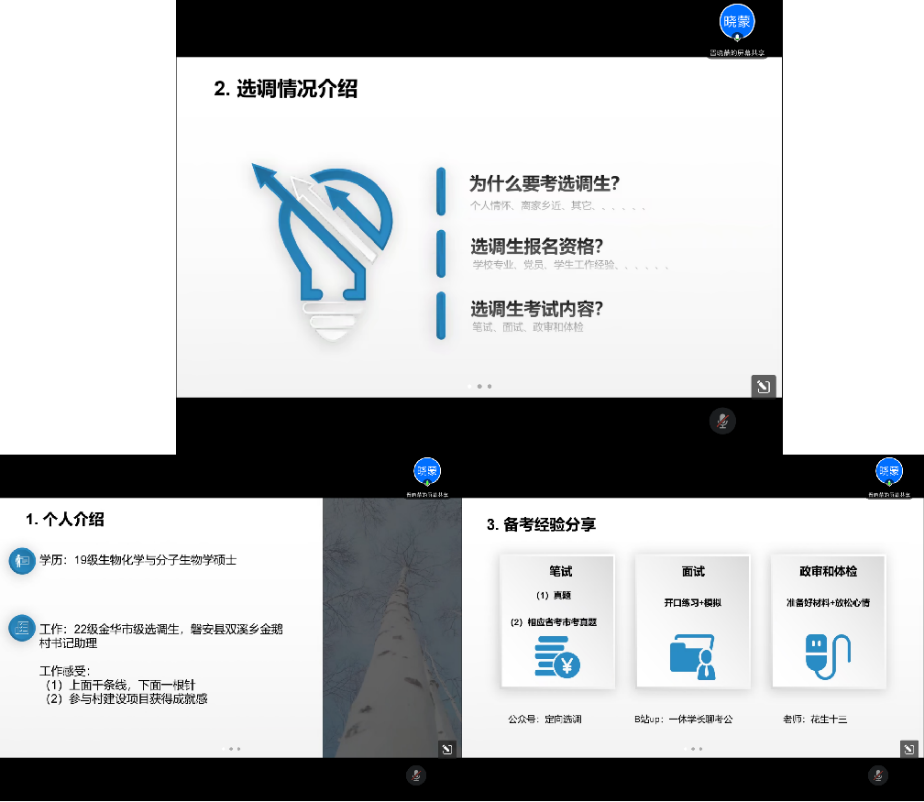Click the blue 工作 icon on the 个人介绍 slide
Viewport: 924px width, 802px height.
point(22,629)
